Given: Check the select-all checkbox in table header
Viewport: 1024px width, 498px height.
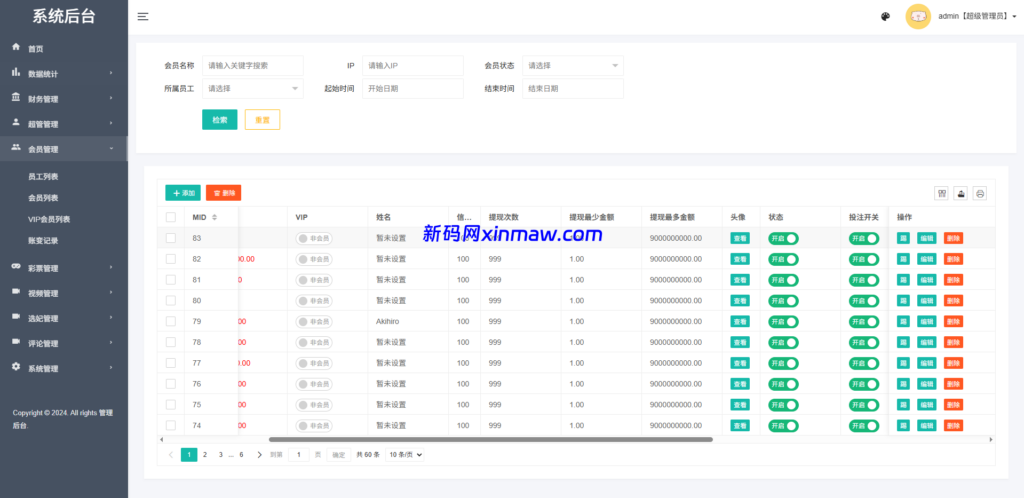Looking at the screenshot, I should coord(170,217).
